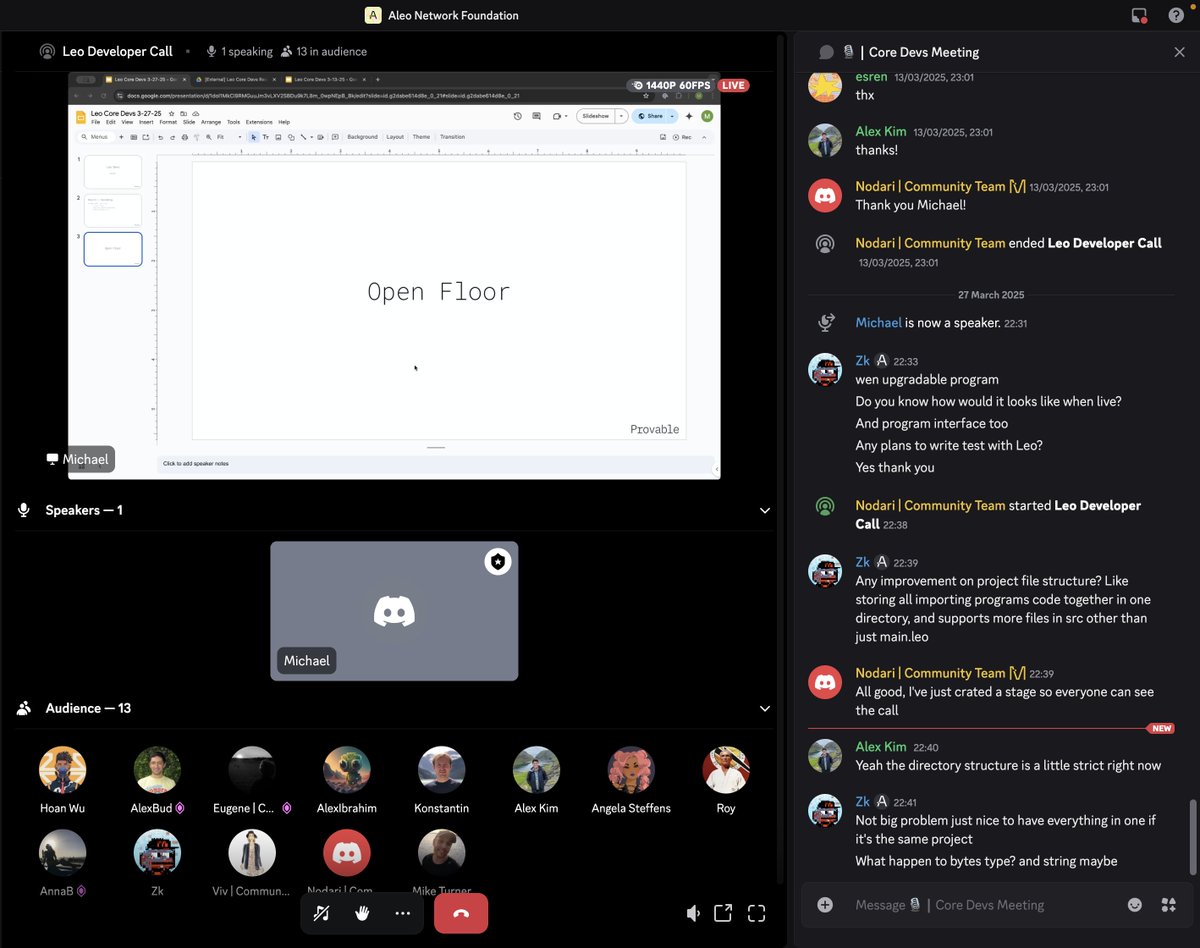Screen dimensions: 1200x948
Task: Click Mike Turner's avatar in audience
Action: click(441, 853)
